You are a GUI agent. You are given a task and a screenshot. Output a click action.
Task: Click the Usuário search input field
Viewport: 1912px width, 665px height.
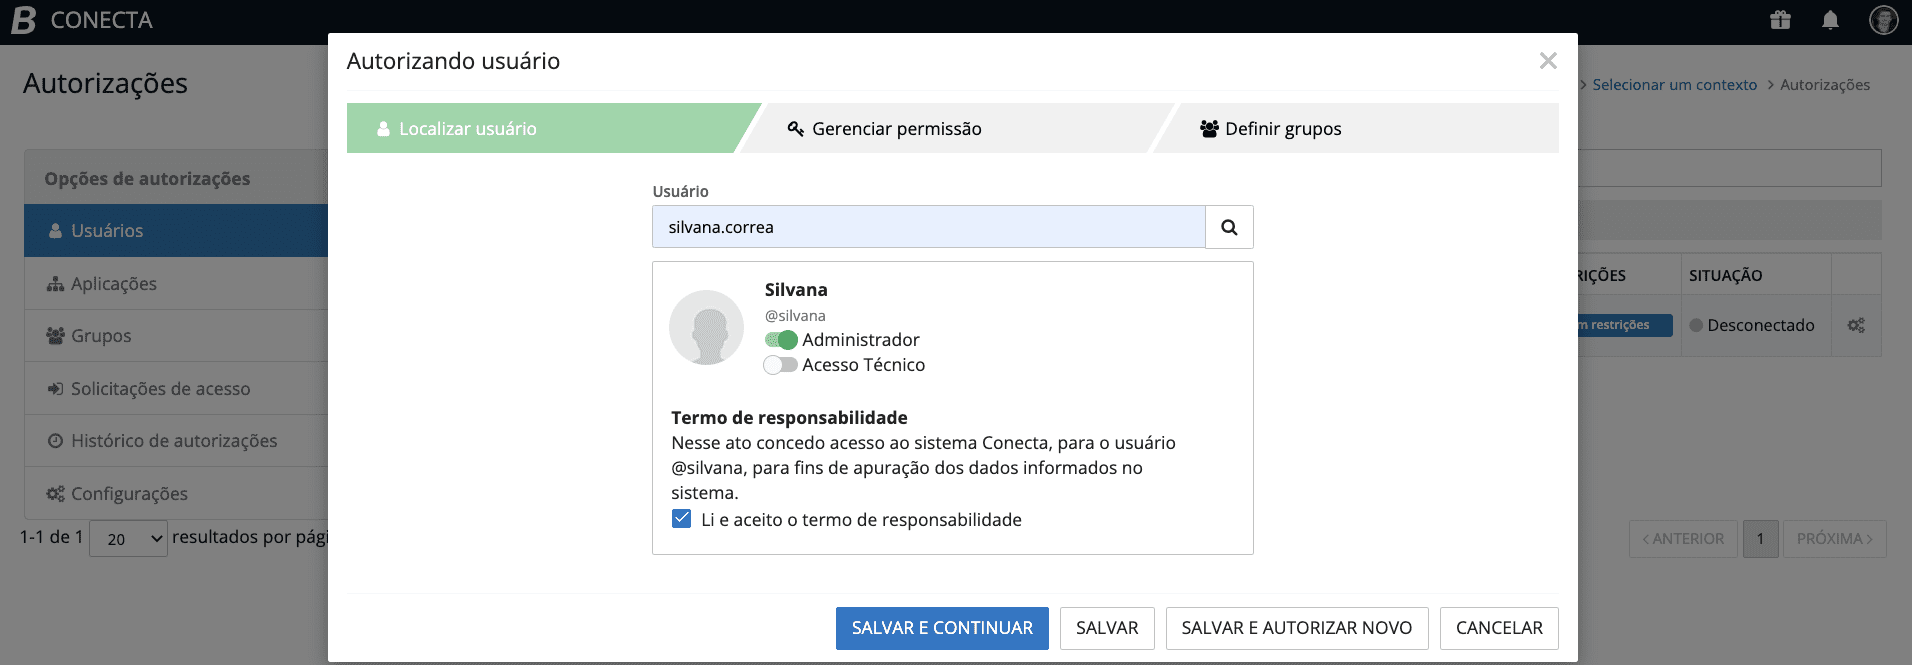(x=928, y=227)
